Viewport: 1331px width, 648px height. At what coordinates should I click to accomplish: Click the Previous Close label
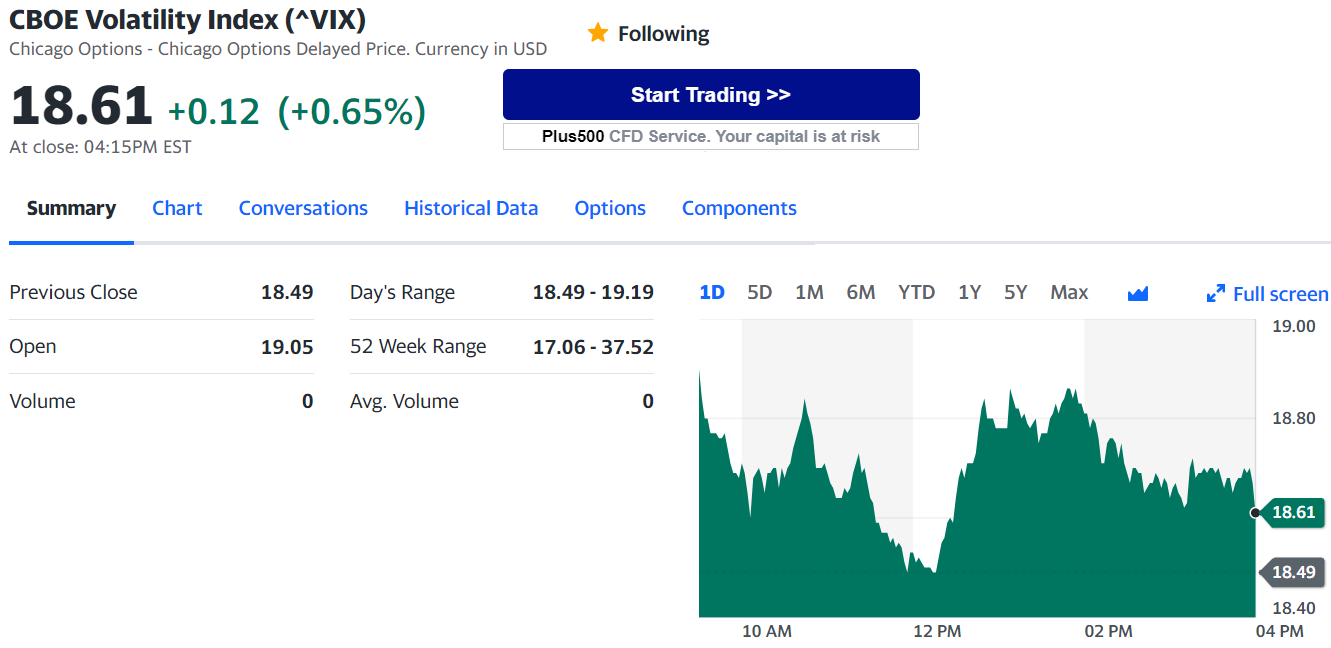click(x=73, y=292)
